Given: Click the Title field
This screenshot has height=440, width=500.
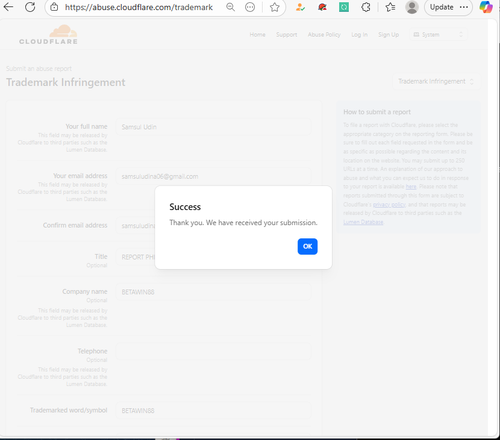Looking at the screenshot, I should point(135,257).
